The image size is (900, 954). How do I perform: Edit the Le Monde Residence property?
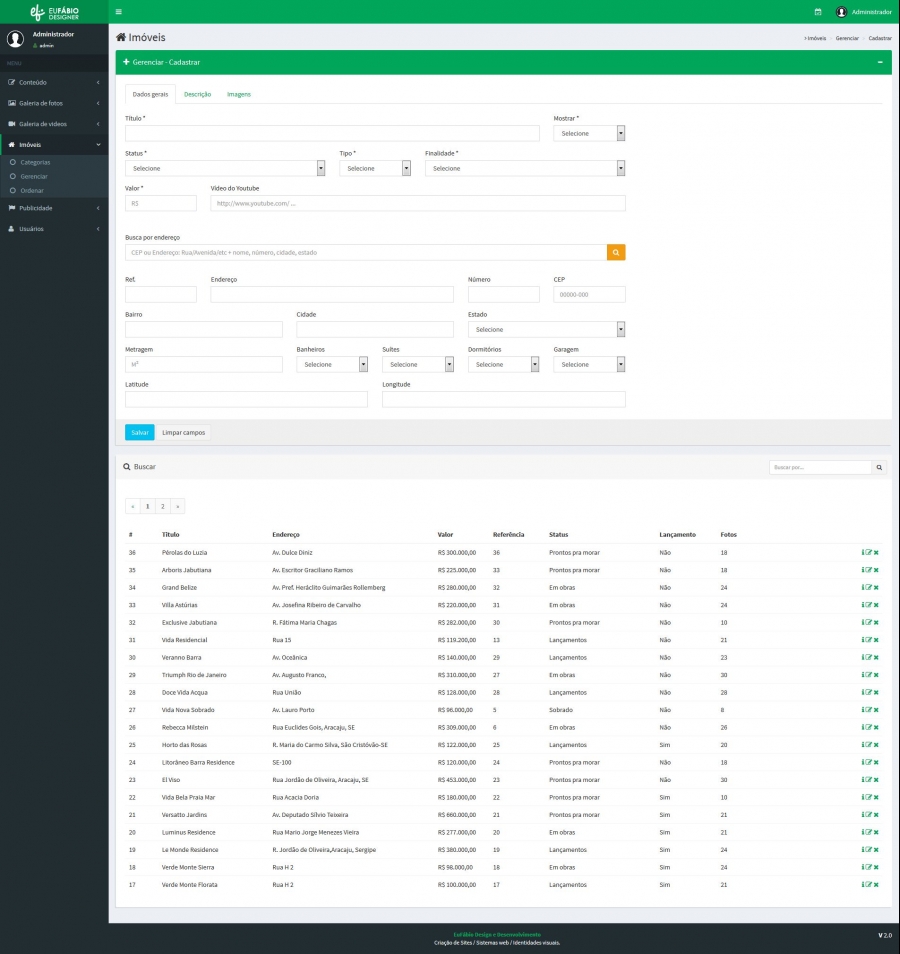[x=869, y=849]
